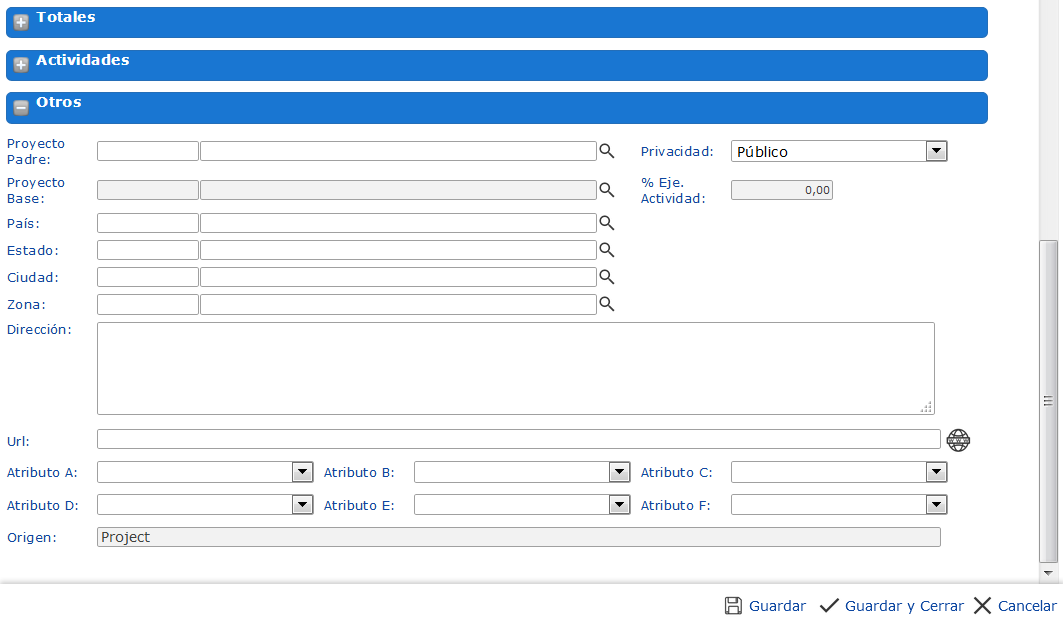Image resolution: width=1063 pixels, height=623 pixels.
Task: Expand the Actividades section
Action: 21,65
